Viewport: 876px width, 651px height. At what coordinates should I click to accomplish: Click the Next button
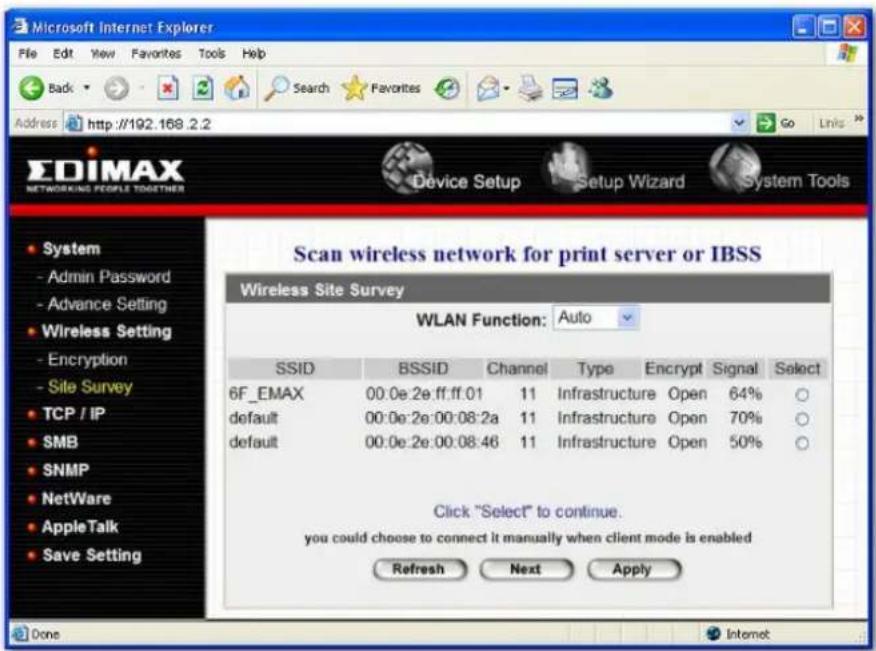pos(526,569)
